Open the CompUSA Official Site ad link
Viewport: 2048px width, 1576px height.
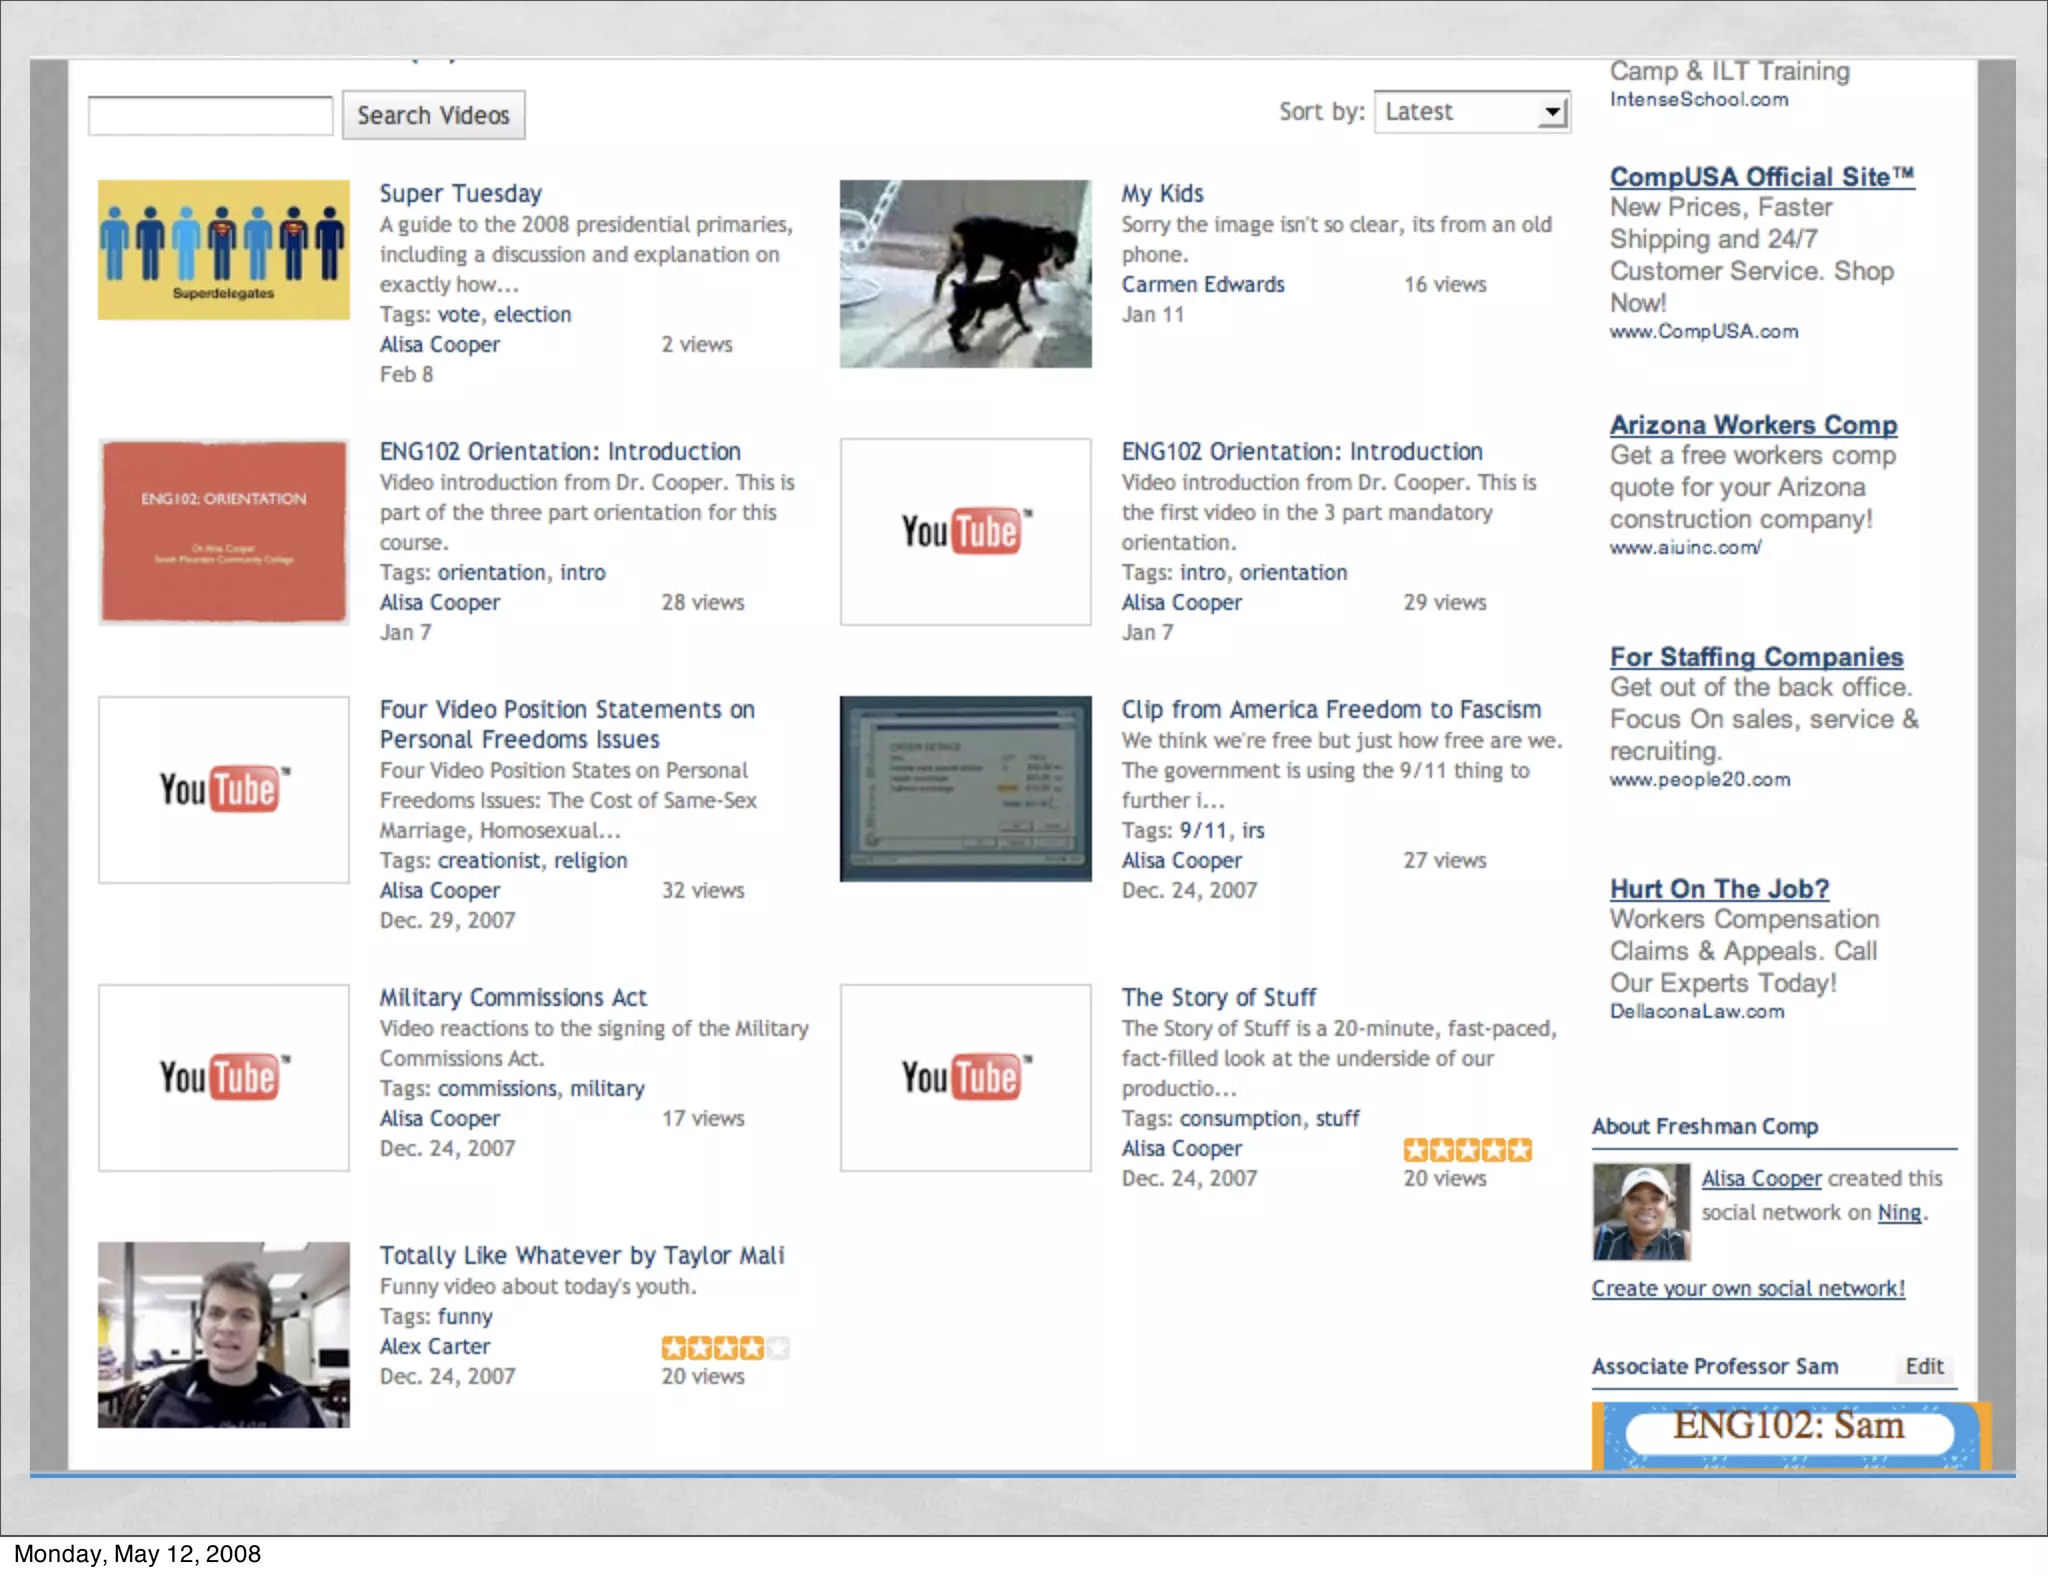click(x=1761, y=177)
